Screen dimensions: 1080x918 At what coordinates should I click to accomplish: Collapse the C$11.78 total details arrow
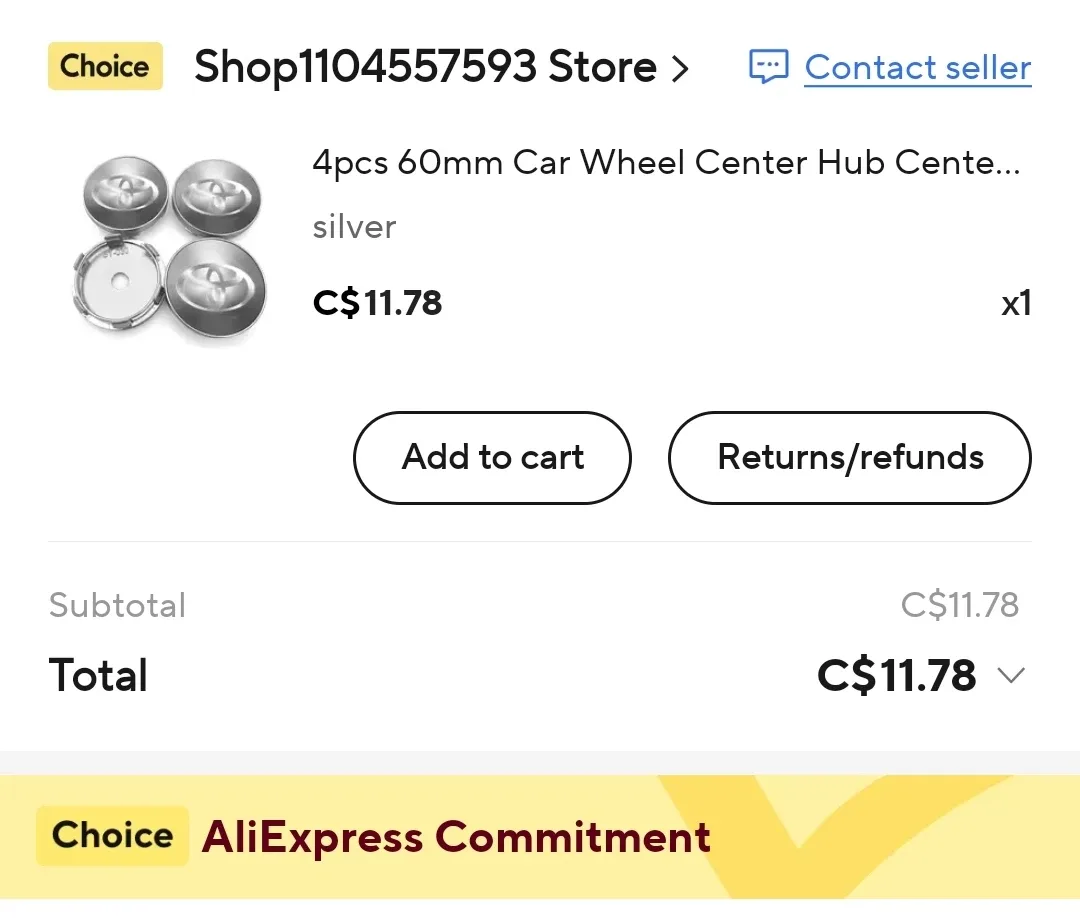tap(1011, 675)
